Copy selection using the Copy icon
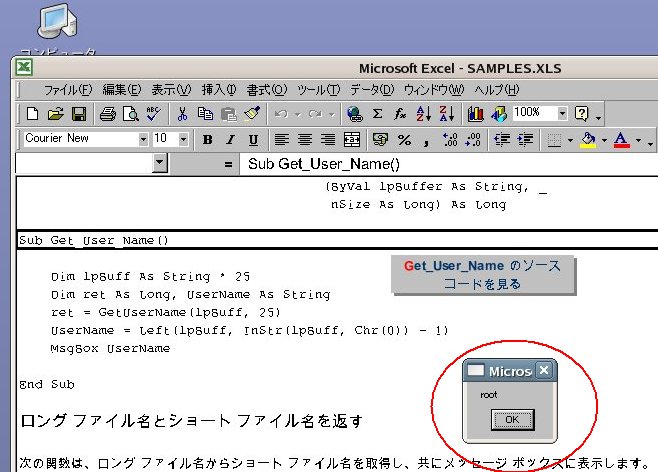 tap(205, 114)
